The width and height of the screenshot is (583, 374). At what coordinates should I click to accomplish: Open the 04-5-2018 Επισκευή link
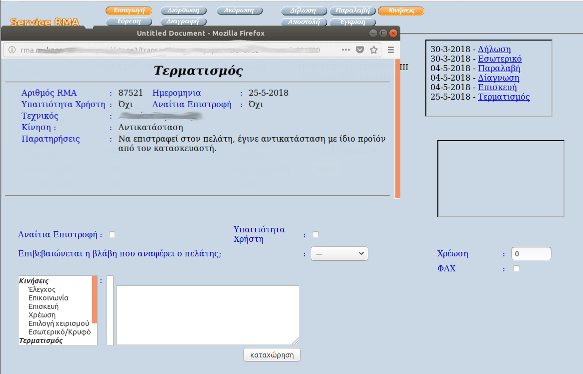click(497, 87)
